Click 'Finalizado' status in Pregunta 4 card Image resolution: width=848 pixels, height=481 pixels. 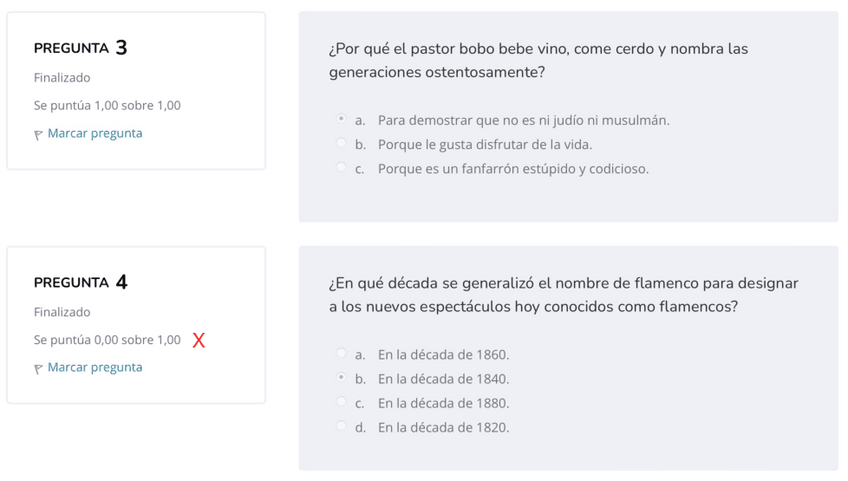point(62,312)
